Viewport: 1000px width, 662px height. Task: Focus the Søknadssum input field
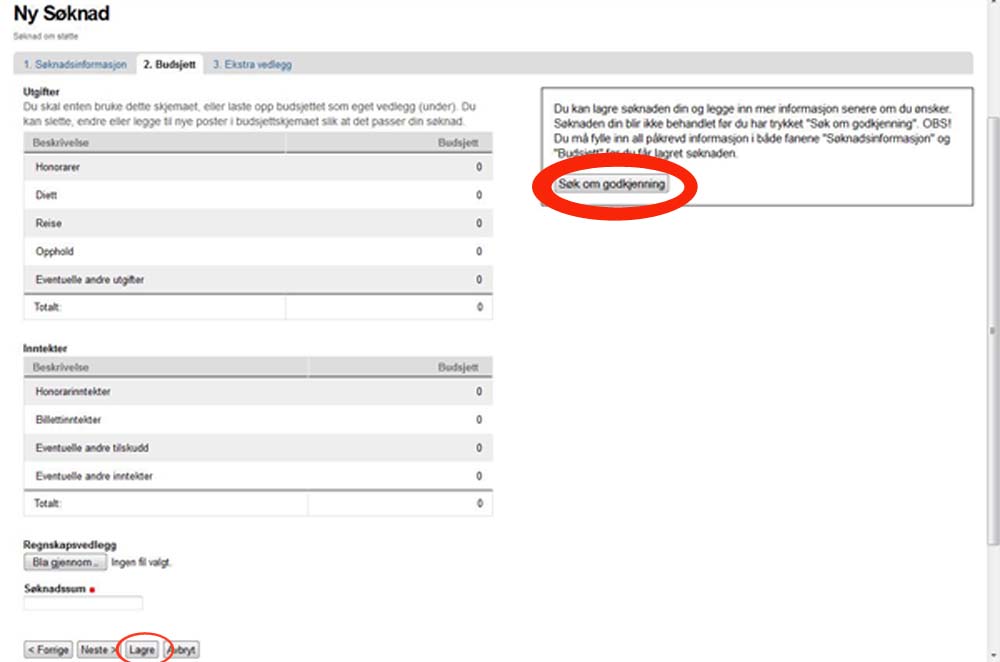tap(83, 603)
